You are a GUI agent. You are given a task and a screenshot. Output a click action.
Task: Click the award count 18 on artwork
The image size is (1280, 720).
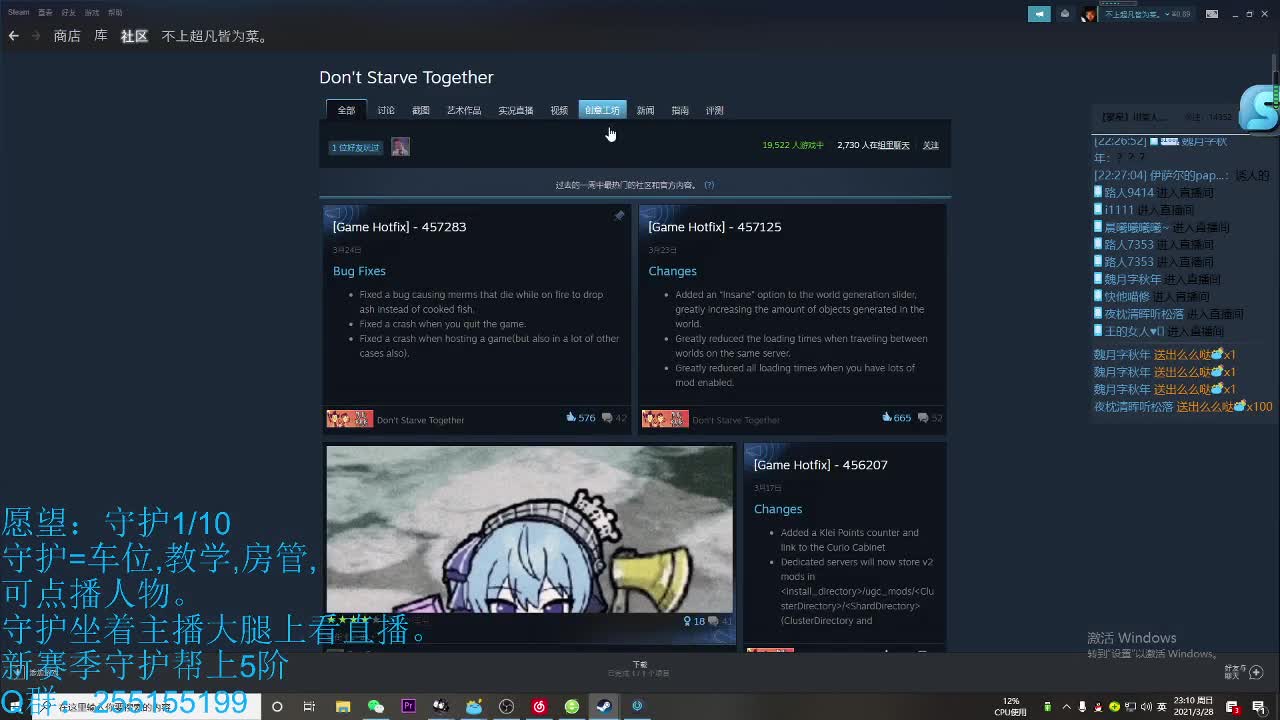click(x=693, y=621)
